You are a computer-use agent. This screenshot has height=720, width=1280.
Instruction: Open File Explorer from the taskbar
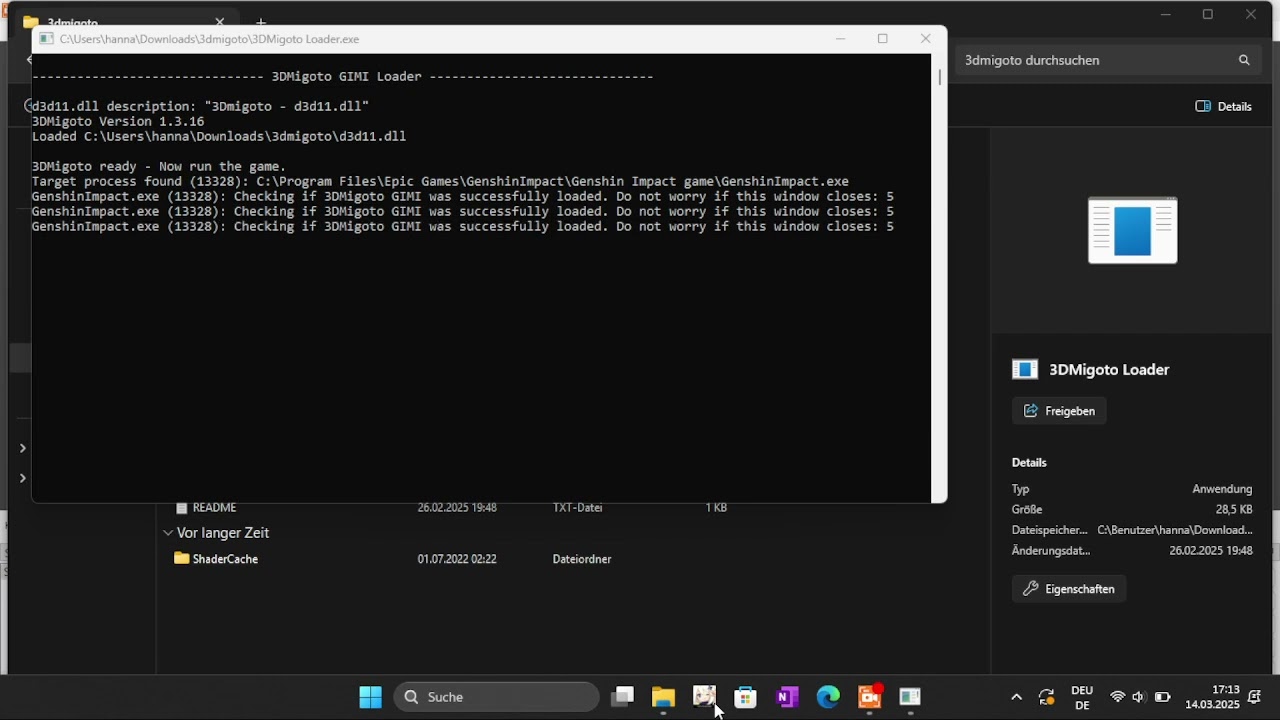(663, 697)
